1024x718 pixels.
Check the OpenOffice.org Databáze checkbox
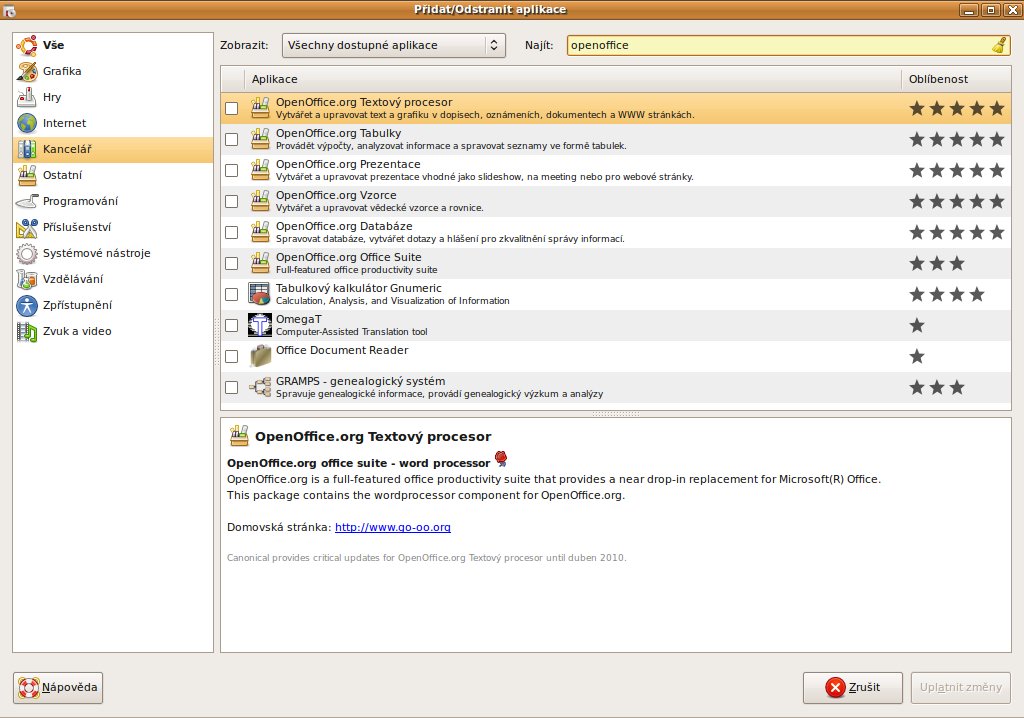[232, 233]
